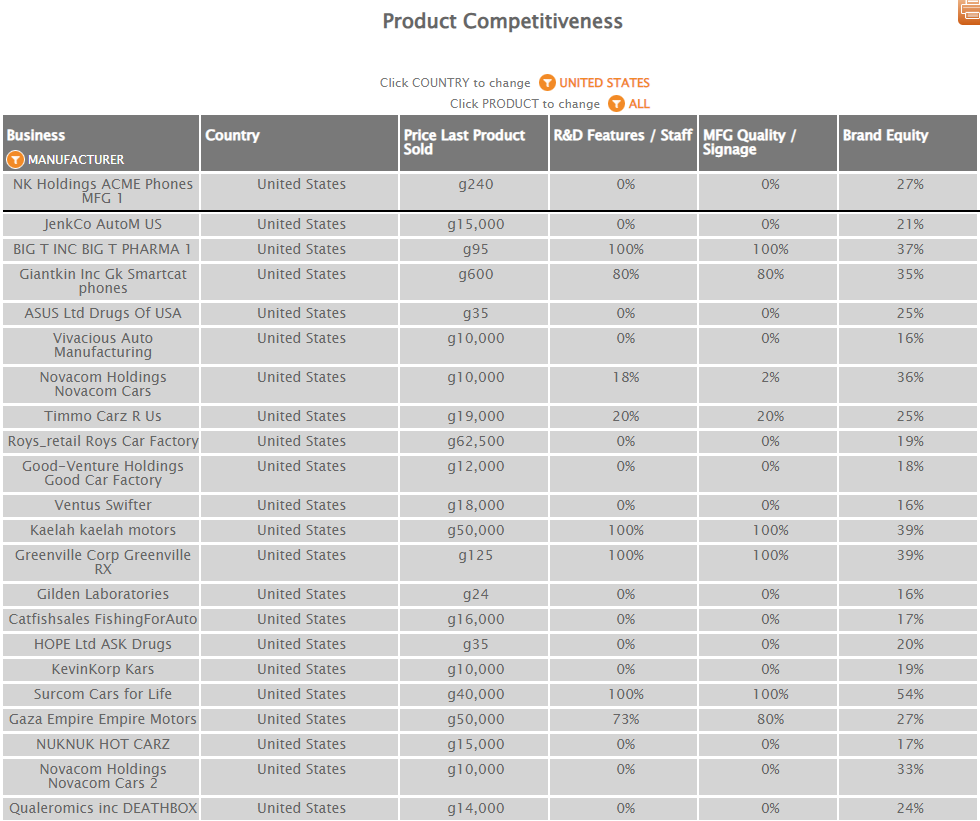
Task: Select the BIG T INC BIG T PHARMA 1 entry
Action: pyautogui.click(x=103, y=249)
